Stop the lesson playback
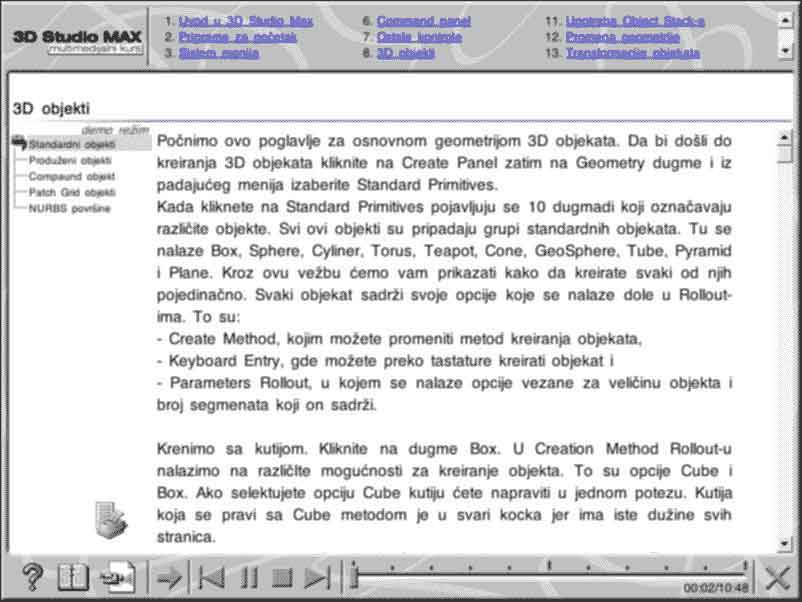The width and height of the screenshot is (802, 602). click(282, 577)
